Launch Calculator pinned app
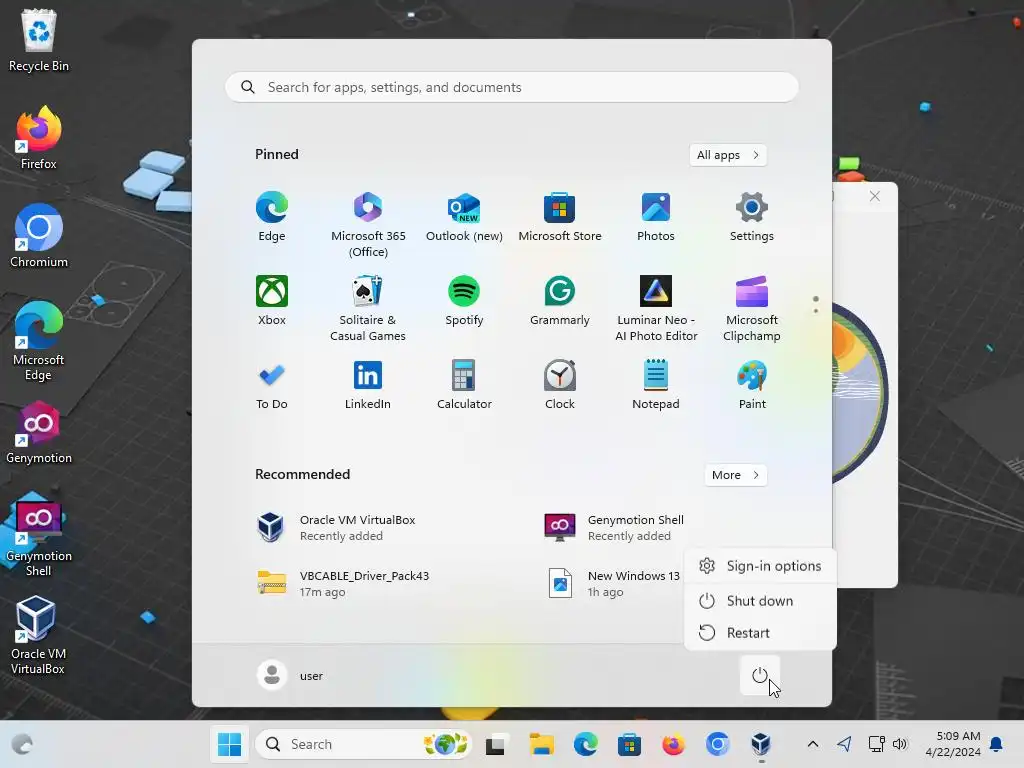Screen dimensions: 1024x768 click(x=464, y=385)
